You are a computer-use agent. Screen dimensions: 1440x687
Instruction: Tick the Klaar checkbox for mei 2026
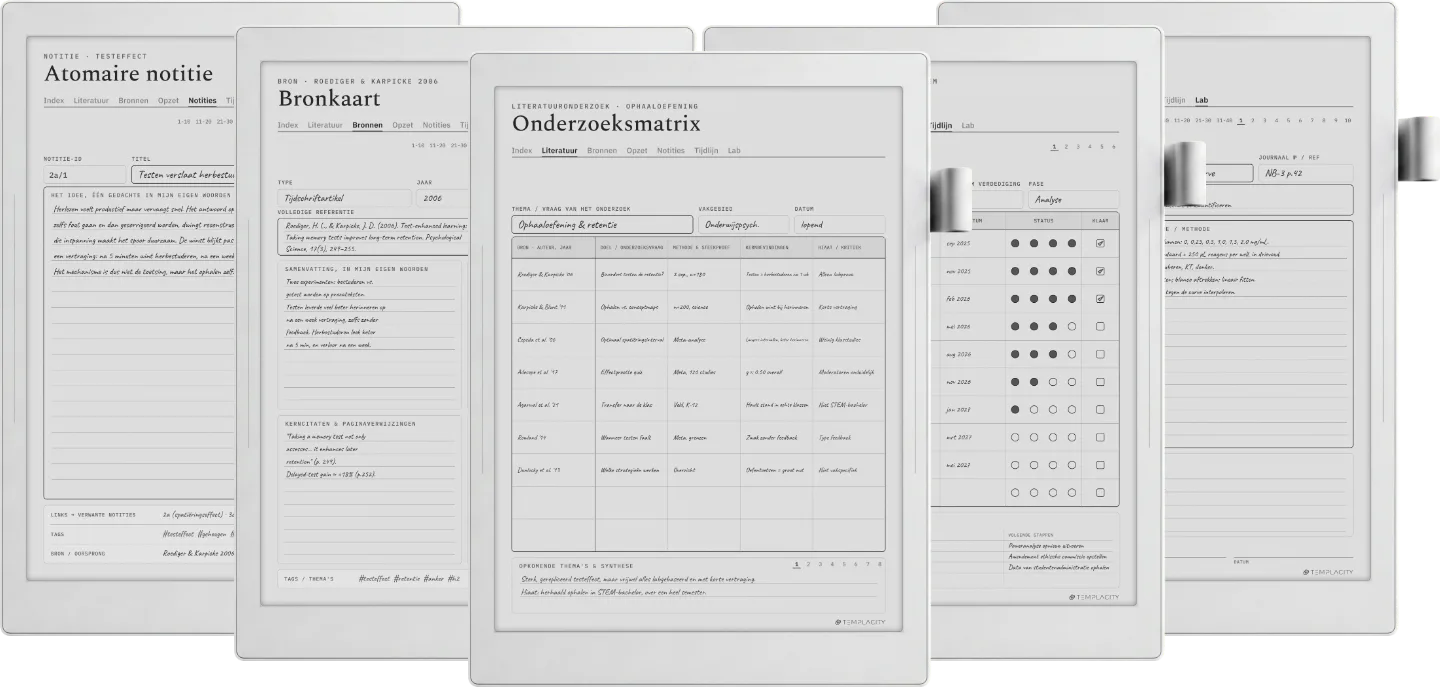tap(1100, 326)
